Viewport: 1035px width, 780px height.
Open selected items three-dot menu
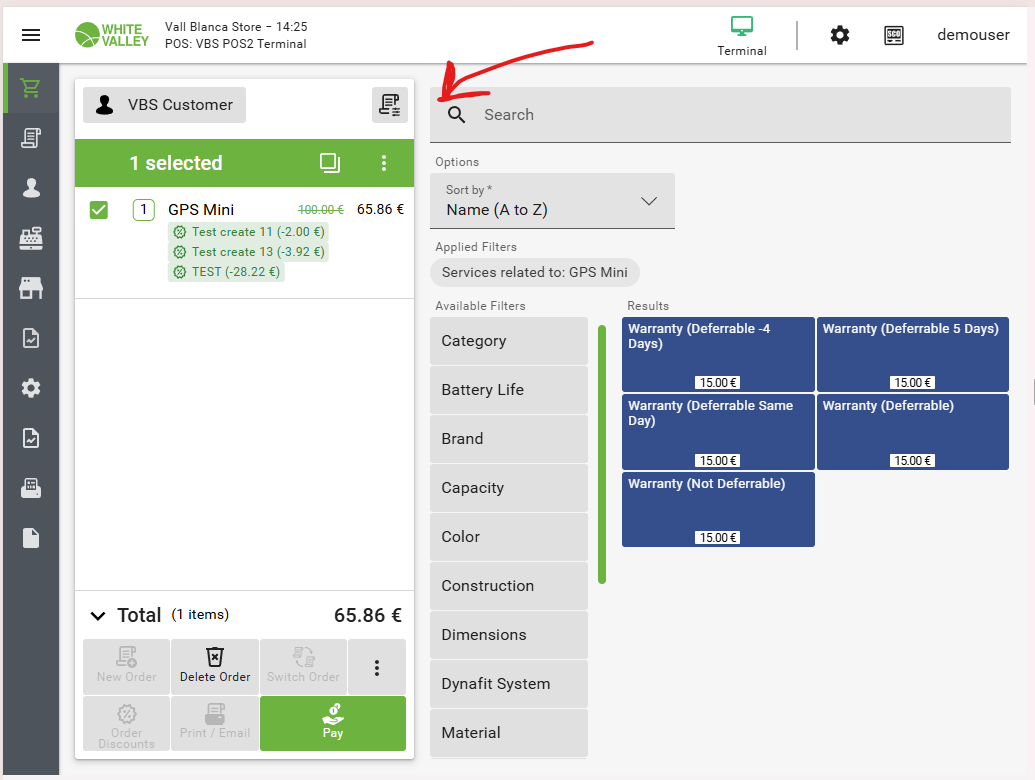(x=384, y=163)
